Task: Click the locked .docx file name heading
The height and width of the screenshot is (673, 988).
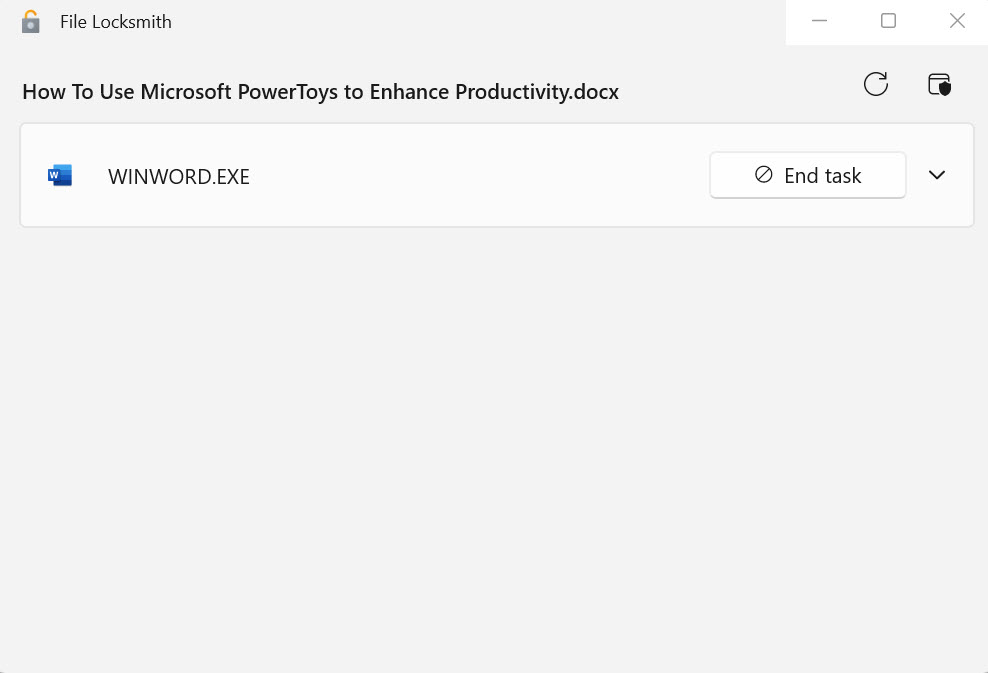Action: pos(320,92)
